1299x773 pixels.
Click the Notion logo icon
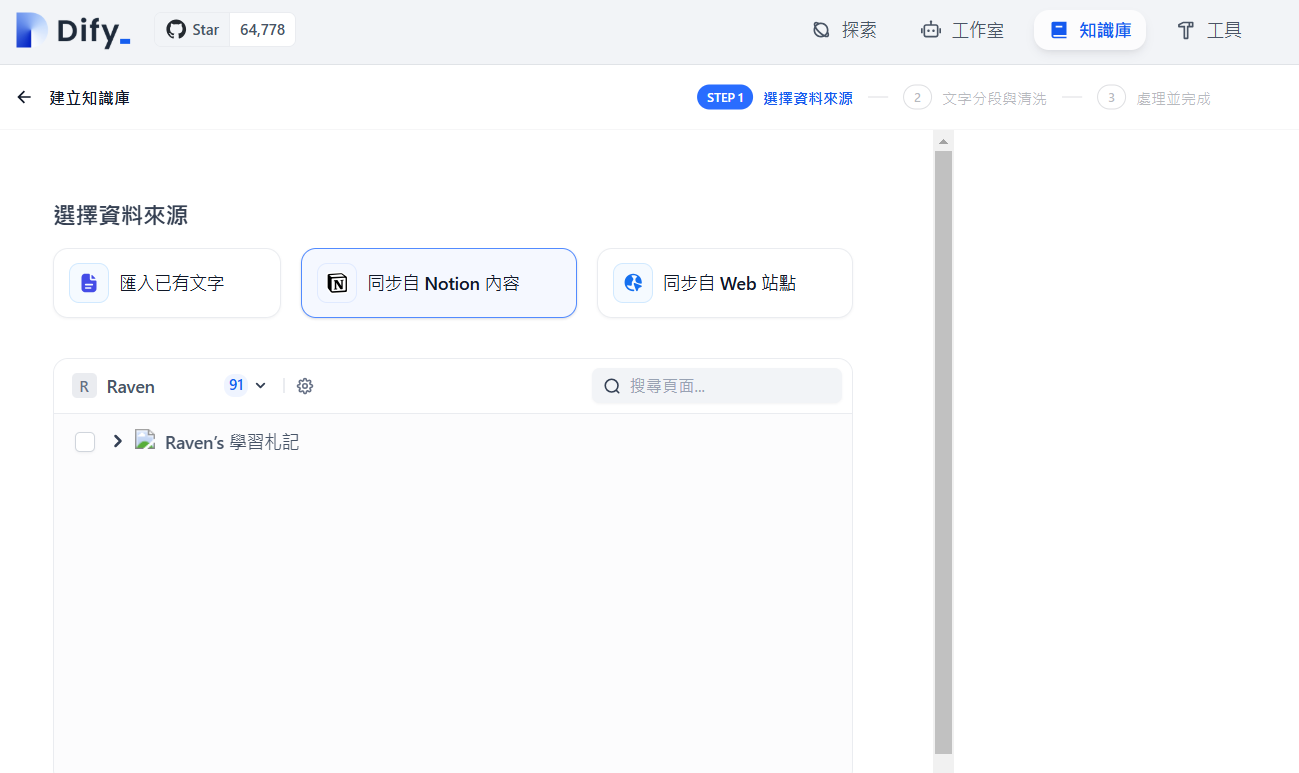click(x=337, y=283)
